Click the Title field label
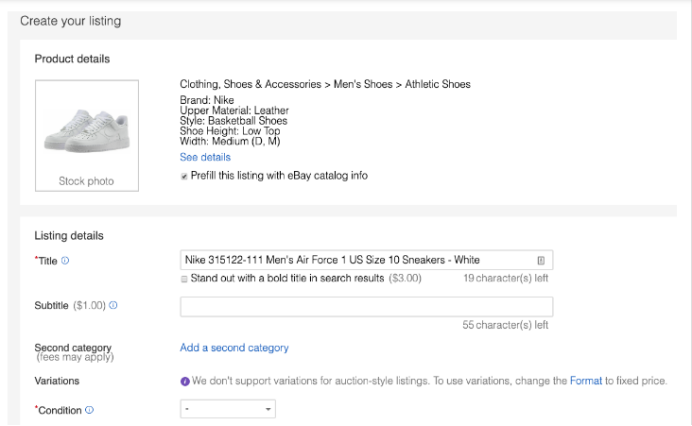Viewport: 692px width, 426px height. (x=47, y=260)
